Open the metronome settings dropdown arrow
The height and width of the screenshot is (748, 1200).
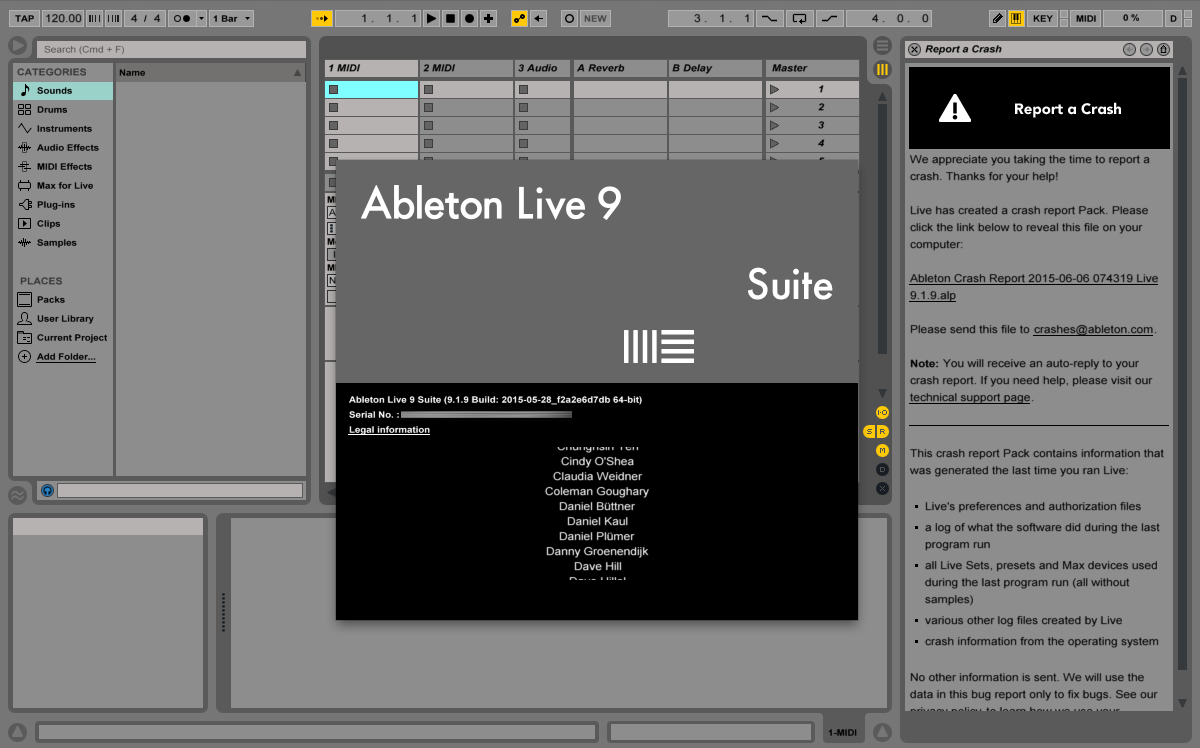(x=201, y=18)
